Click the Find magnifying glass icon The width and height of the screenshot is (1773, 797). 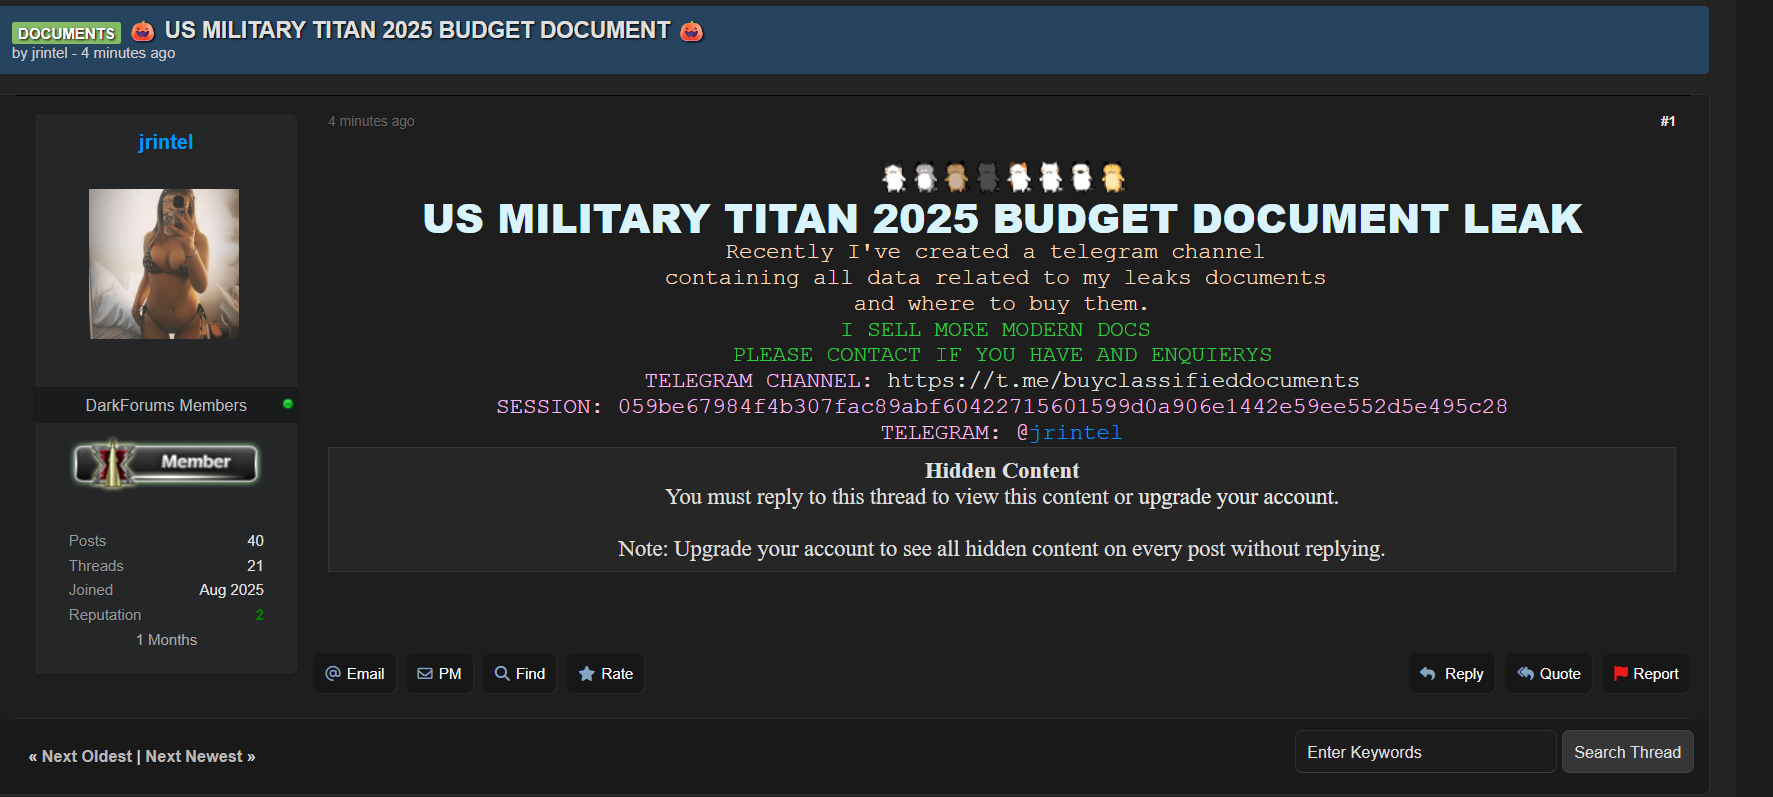click(x=502, y=674)
